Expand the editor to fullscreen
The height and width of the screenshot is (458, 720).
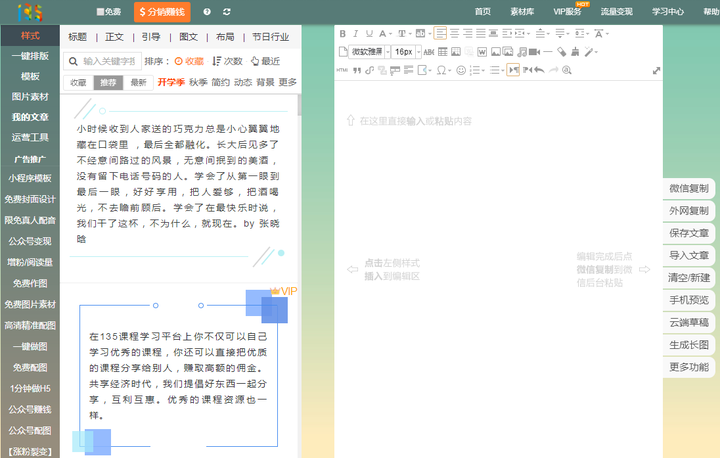[x=656, y=71]
